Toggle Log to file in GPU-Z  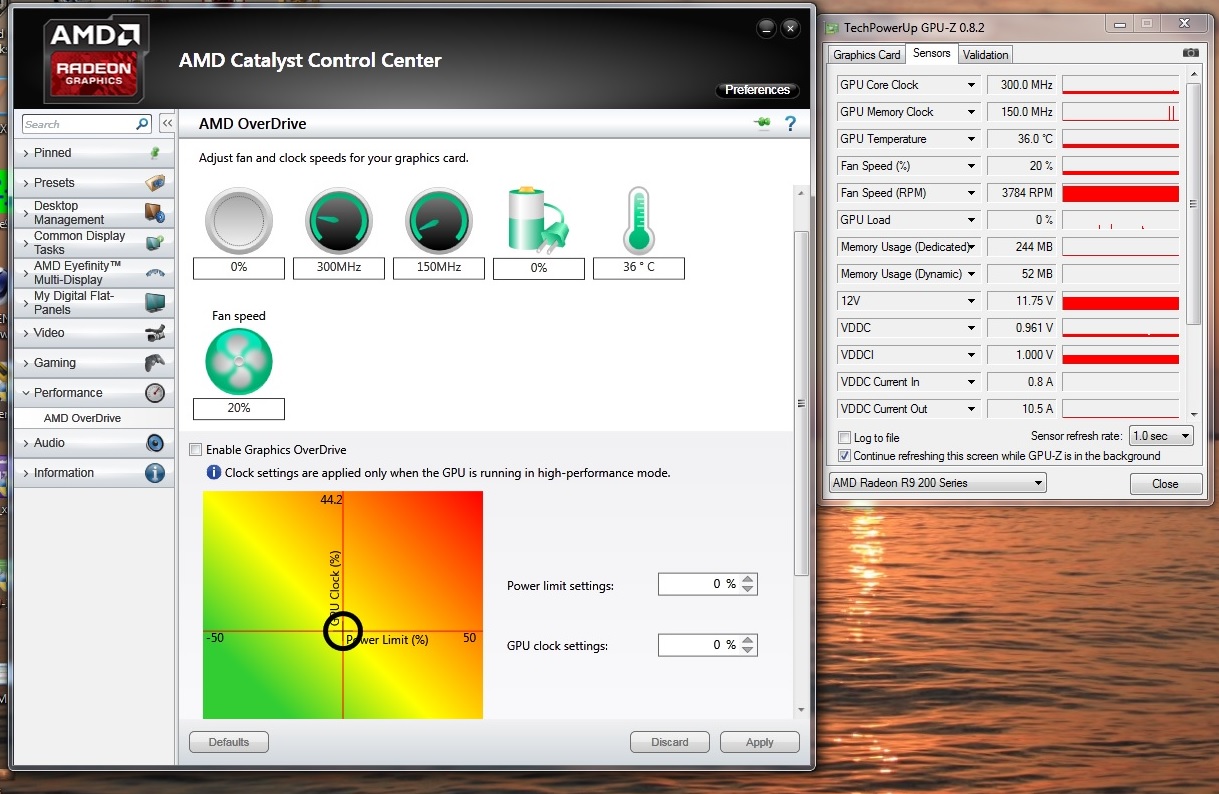(x=844, y=438)
